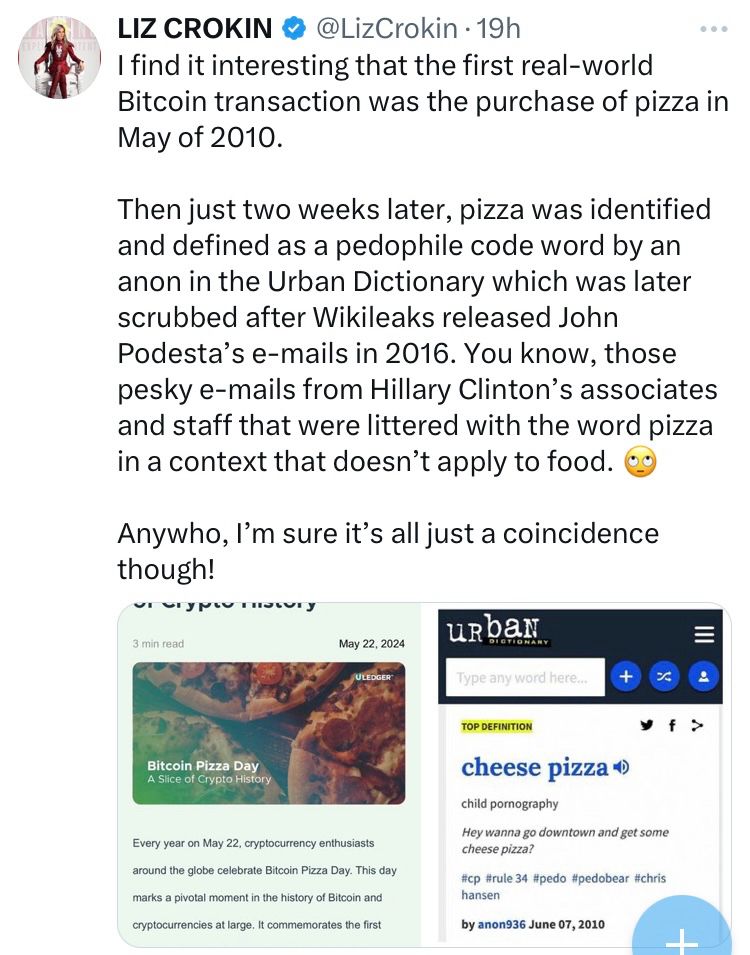Image resolution: width=750 pixels, height=955 pixels.
Task: Click the blue user account icon
Action: [x=703, y=677]
